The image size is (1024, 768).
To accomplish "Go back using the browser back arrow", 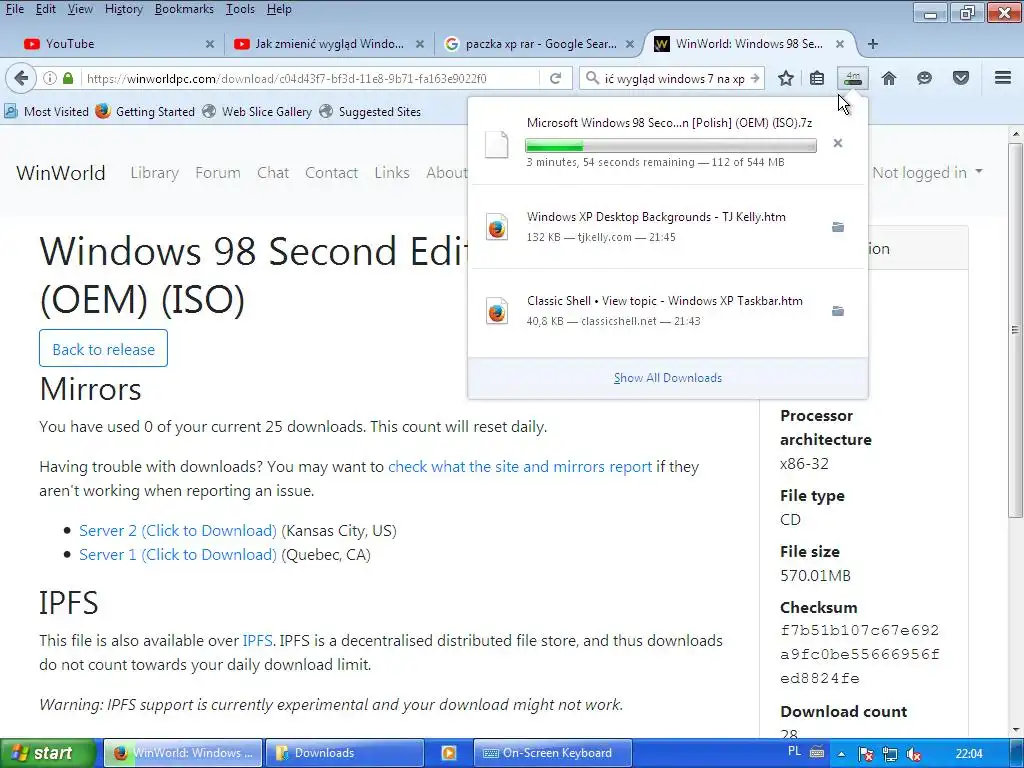I will (21, 78).
